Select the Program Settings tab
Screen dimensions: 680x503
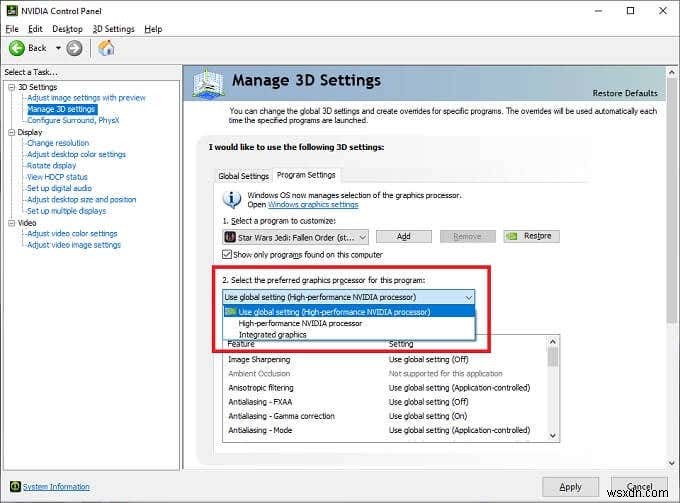coord(306,175)
